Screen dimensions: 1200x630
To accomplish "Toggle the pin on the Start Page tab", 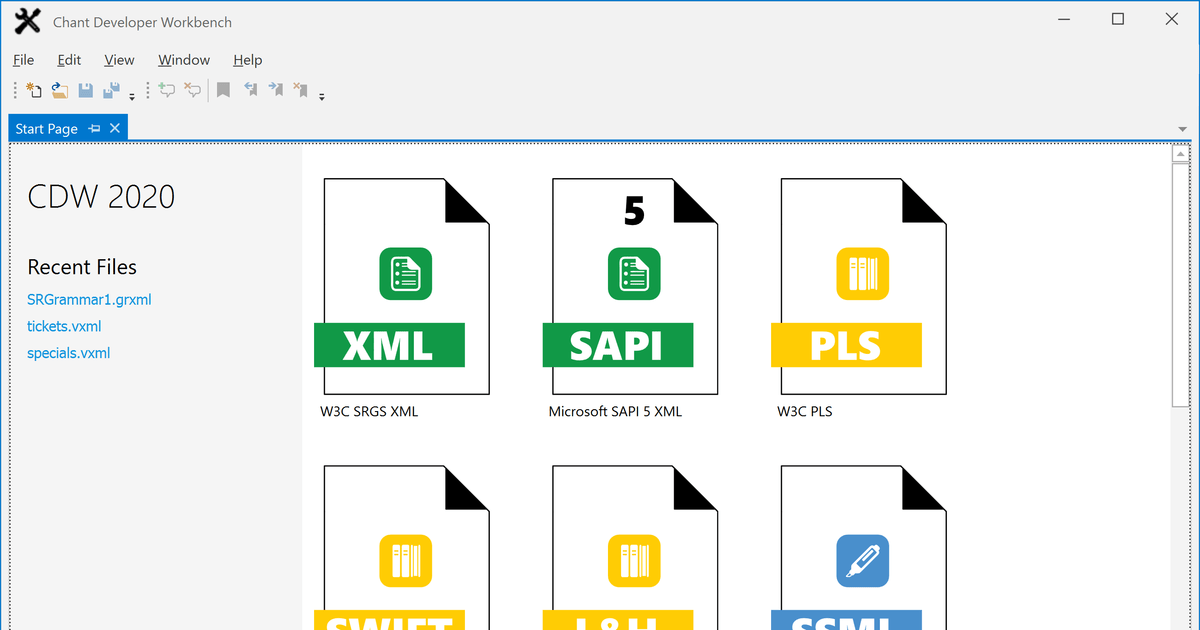I will coord(94,128).
